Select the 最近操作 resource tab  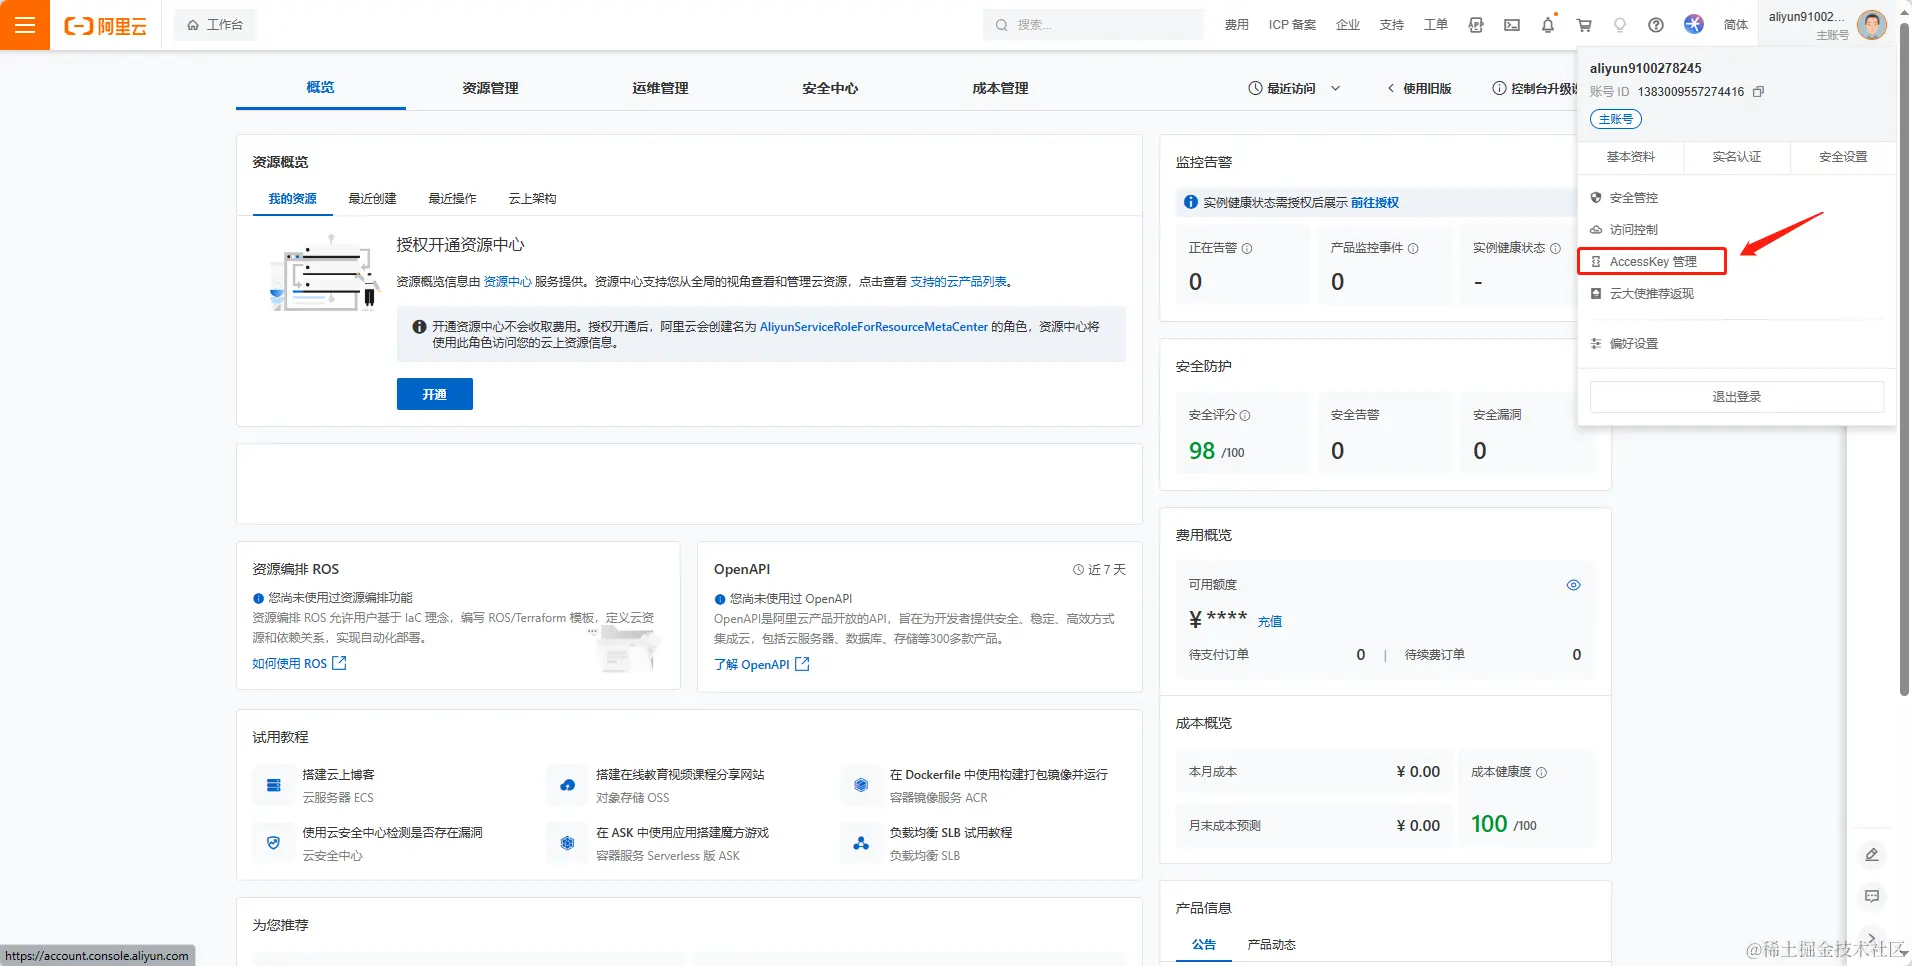[x=452, y=198]
